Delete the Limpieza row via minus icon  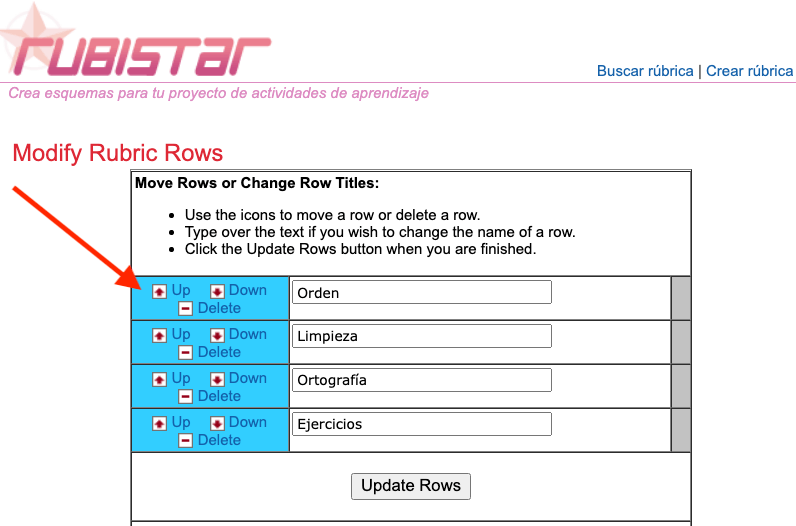click(x=185, y=353)
